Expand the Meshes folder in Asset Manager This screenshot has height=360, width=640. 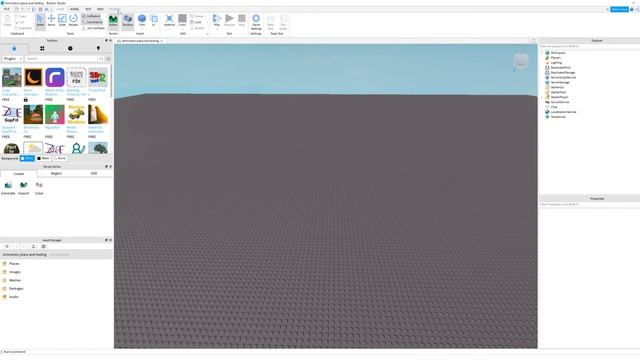point(11,280)
